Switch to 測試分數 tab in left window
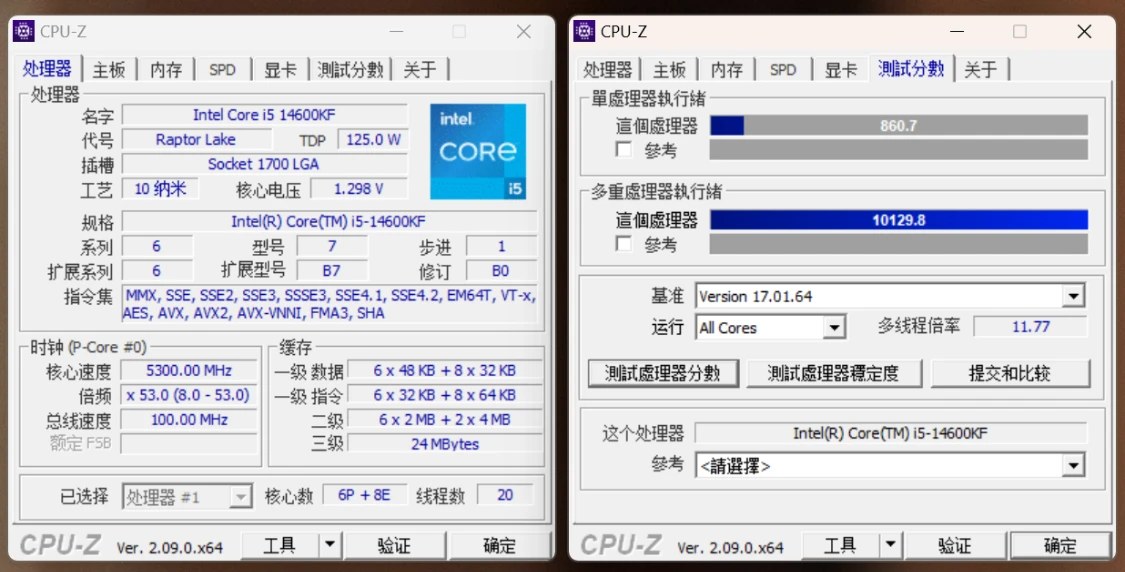The width and height of the screenshot is (1125, 572). click(x=350, y=70)
